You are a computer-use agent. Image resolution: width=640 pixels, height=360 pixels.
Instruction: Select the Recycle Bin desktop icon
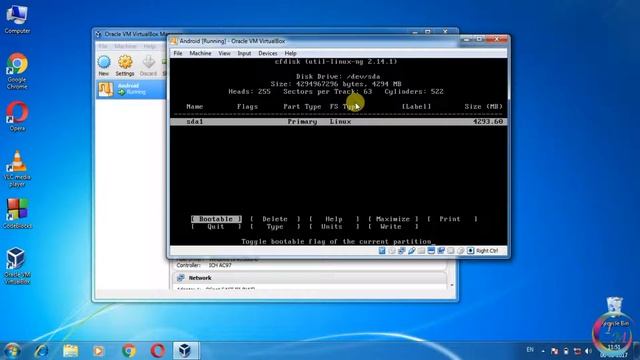[x=615, y=311]
